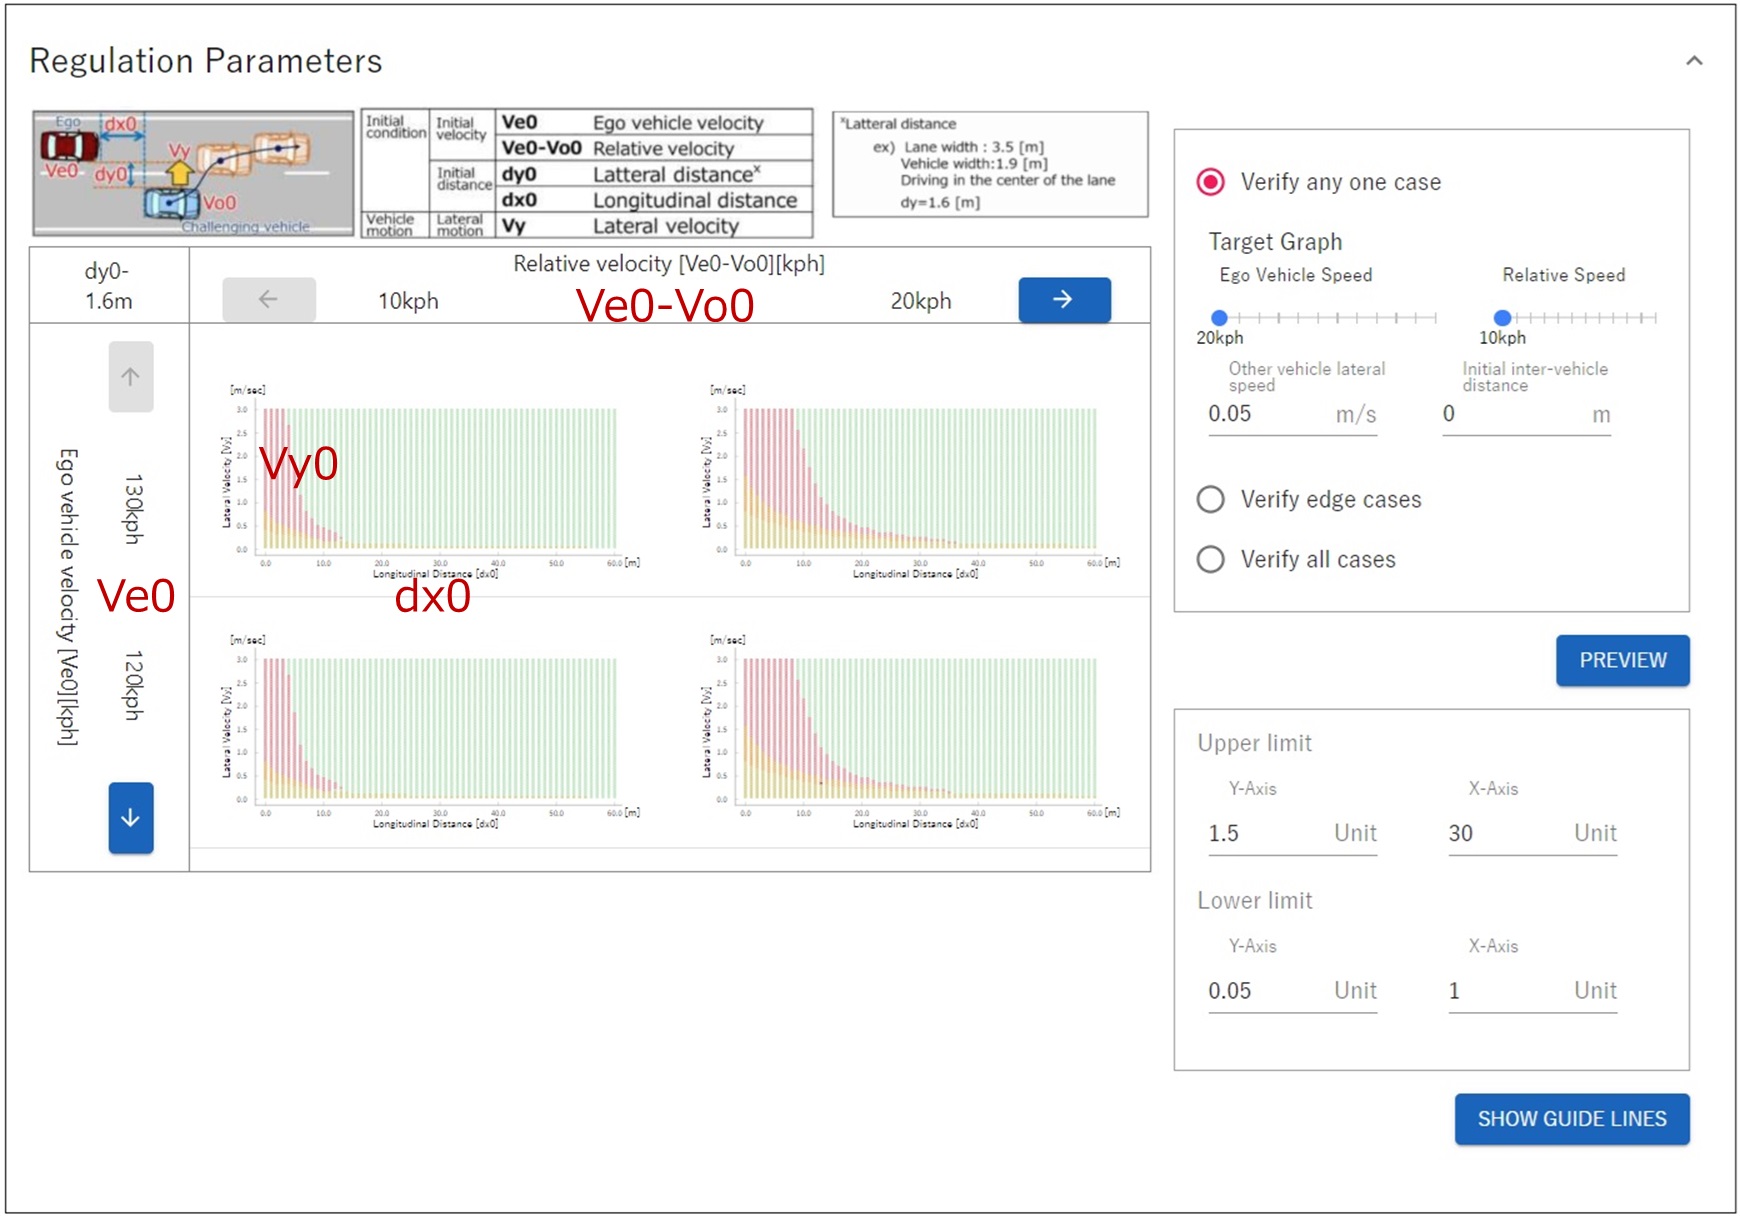The height and width of the screenshot is (1216, 1740).
Task: Select Verify any one case option
Action: [1211, 182]
